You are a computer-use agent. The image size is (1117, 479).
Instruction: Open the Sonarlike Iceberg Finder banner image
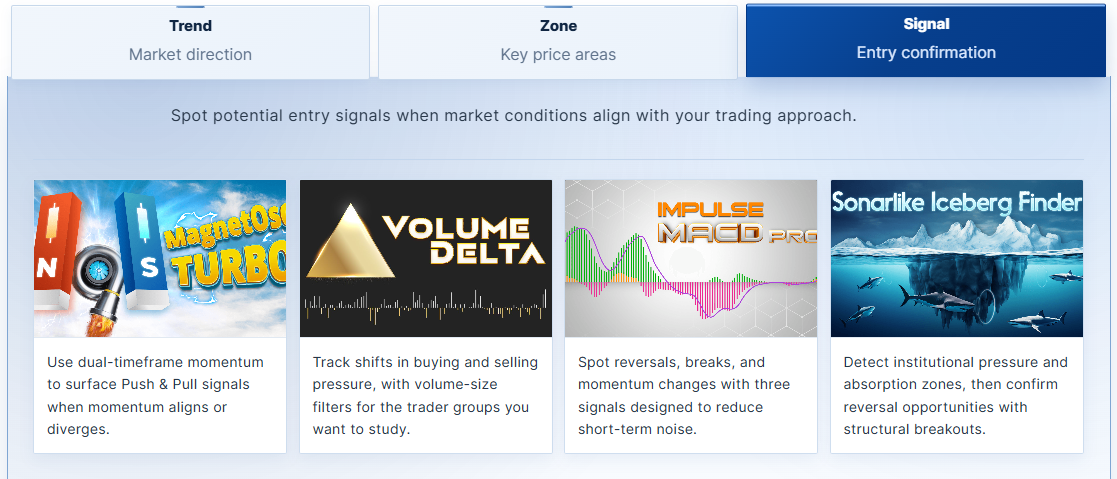click(x=957, y=258)
